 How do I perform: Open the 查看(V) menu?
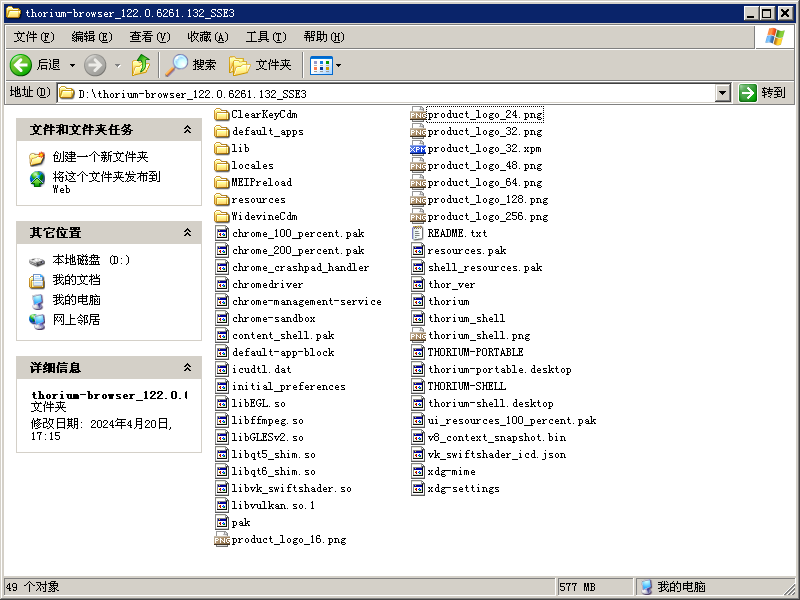point(149,37)
